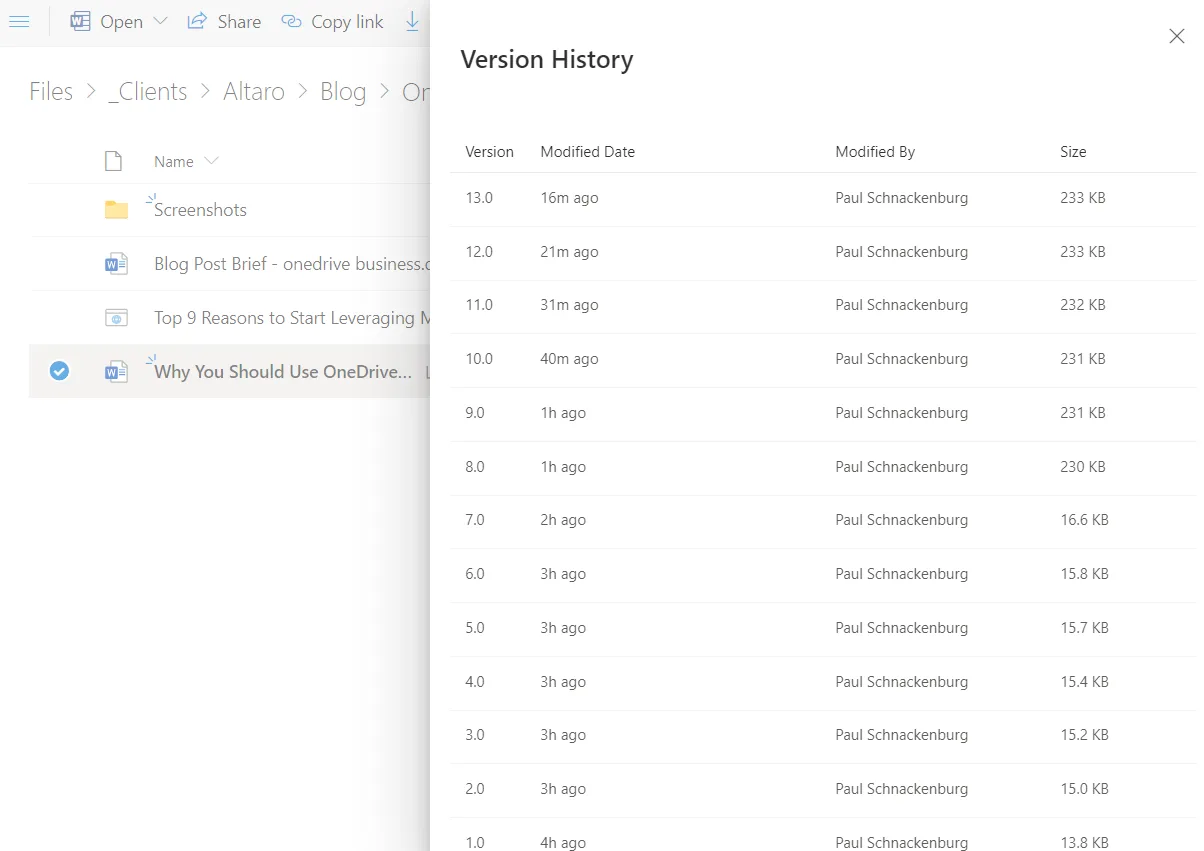
Task: Click Paul Schnackenburg in version 7.0 row
Action: tap(902, 520)
